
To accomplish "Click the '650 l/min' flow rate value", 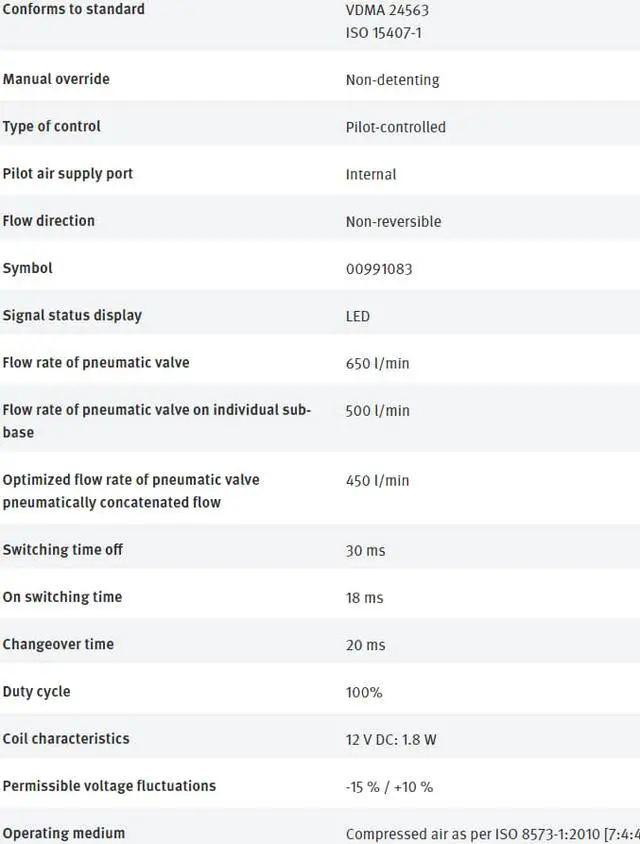I will [377, 364].
